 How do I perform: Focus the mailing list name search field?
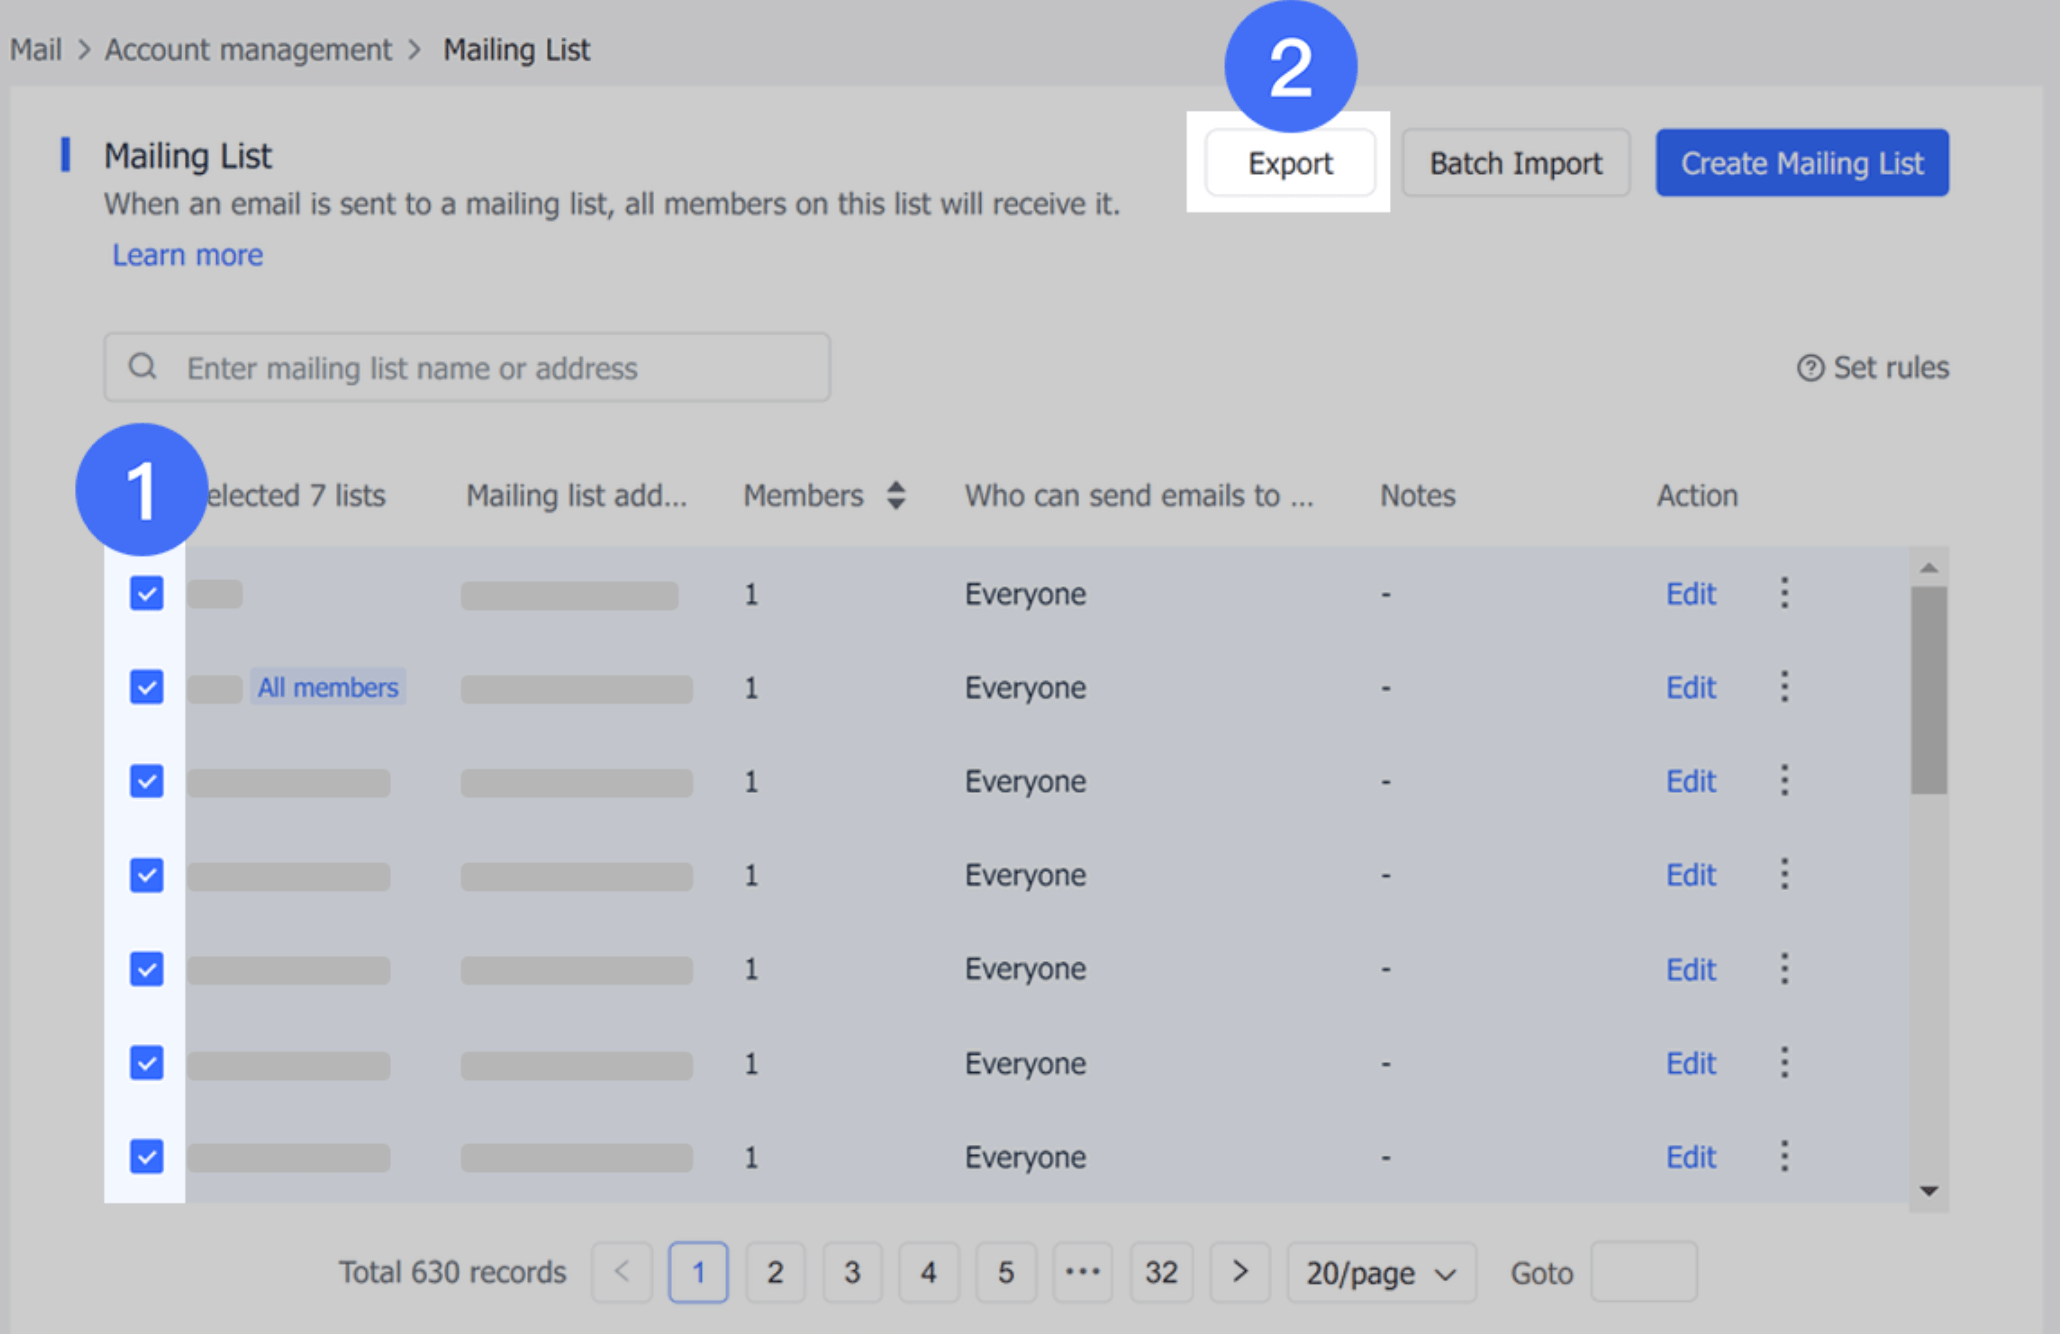(x=467, y=367)
